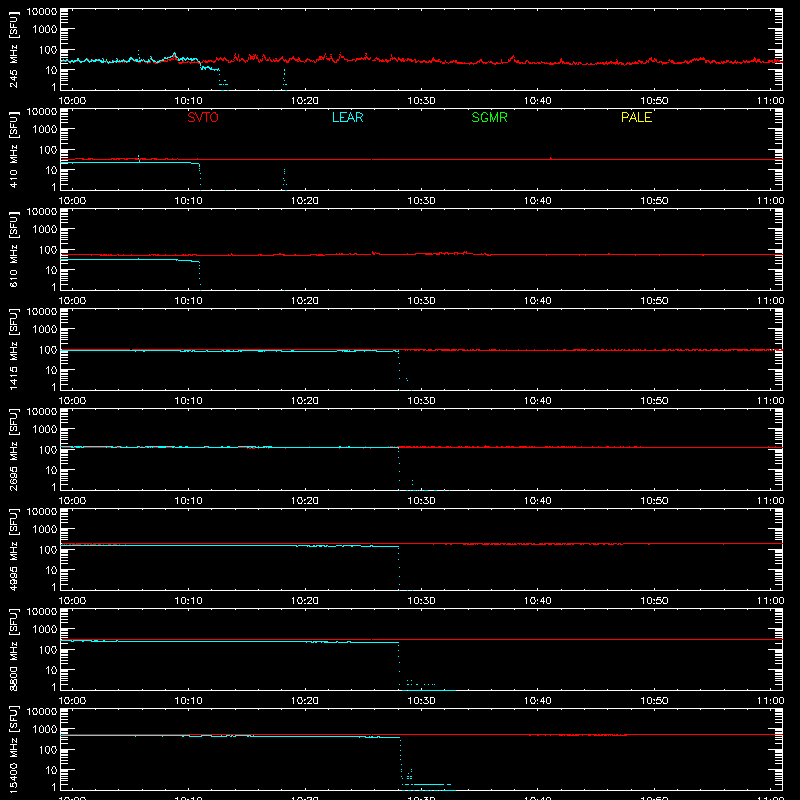The width and height of the screenshot is (800, 800).
Task: Click the yellow PALE legend label
Action: [636, 117]
